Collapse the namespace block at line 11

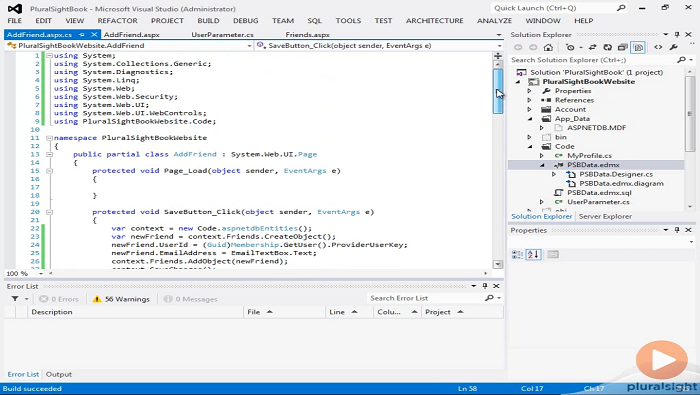click(50, 138)
